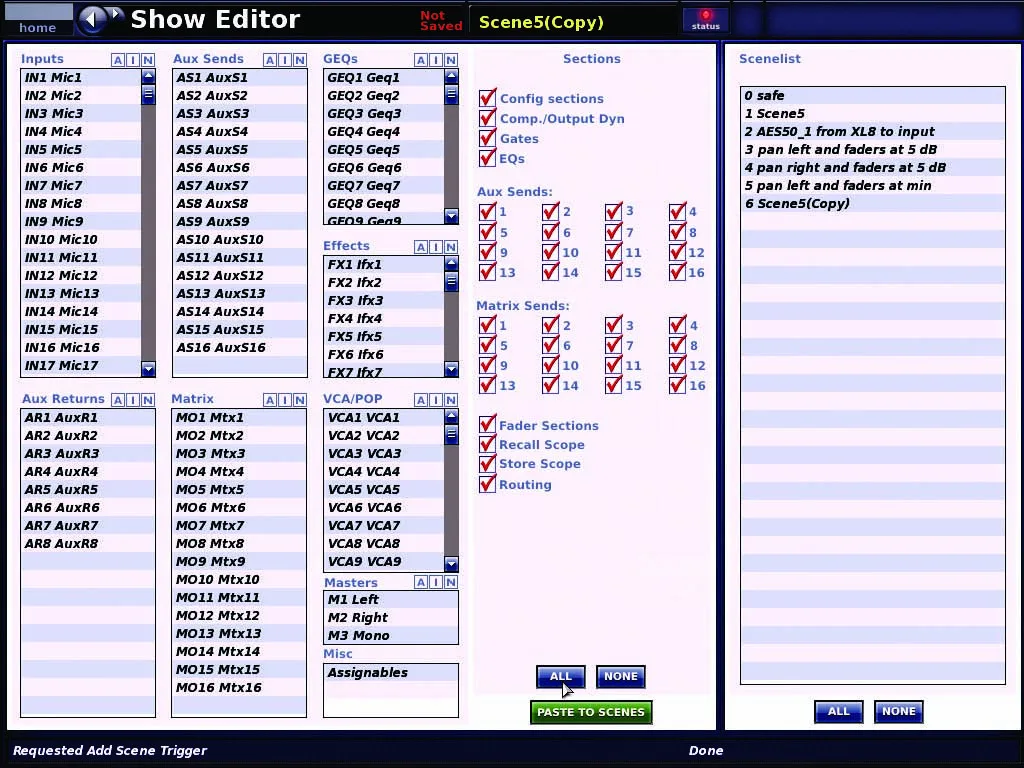The height and width of the screenshot is (768, 1024).
Task: Go to the home screen
Action: [x=38, y=20]
